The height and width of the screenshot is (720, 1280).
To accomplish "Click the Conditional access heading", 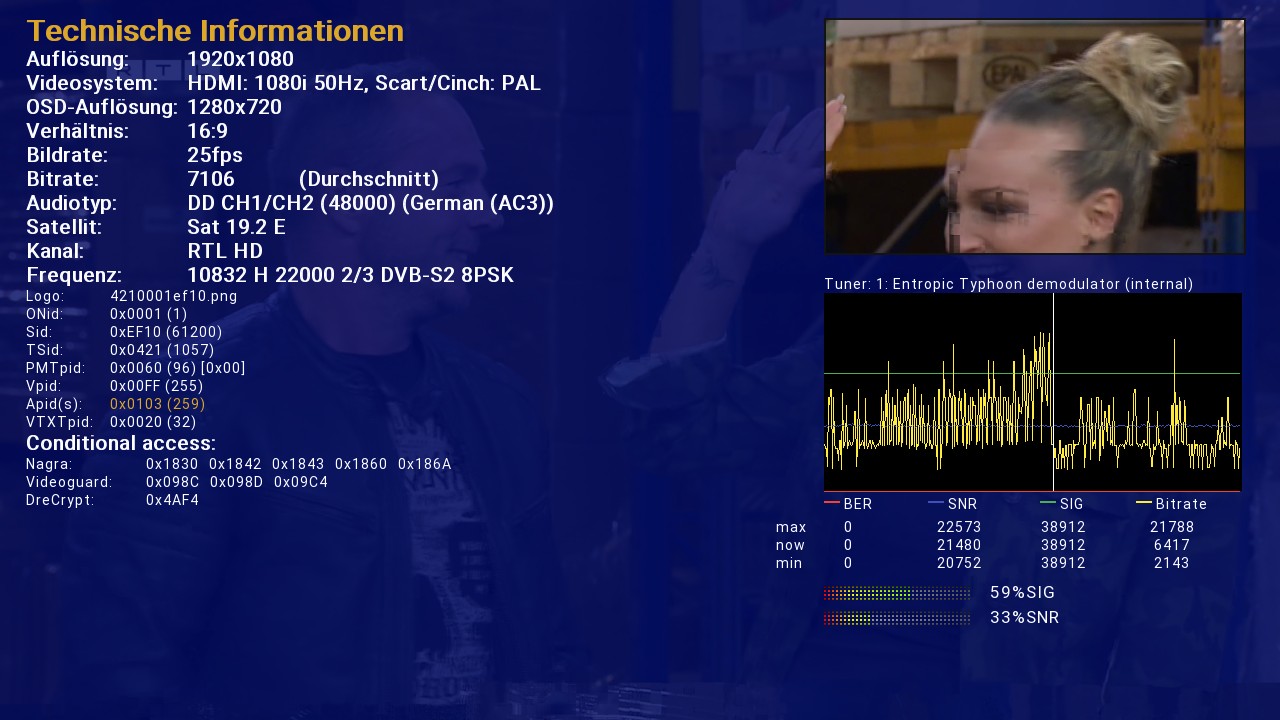I will 121,443.
